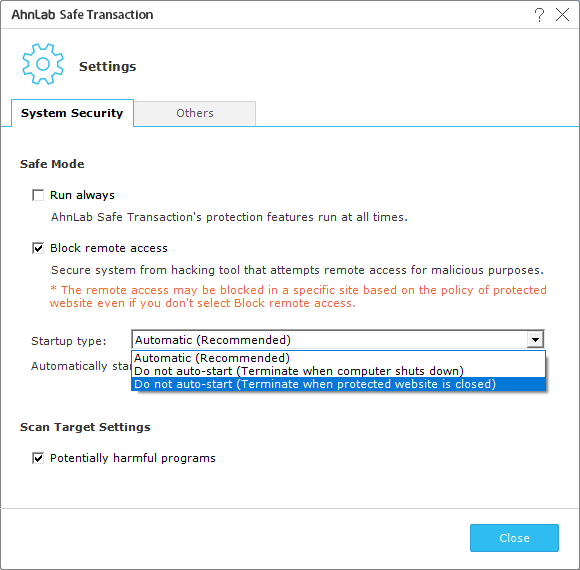Uncheck Block remote access

coord(38,248)
